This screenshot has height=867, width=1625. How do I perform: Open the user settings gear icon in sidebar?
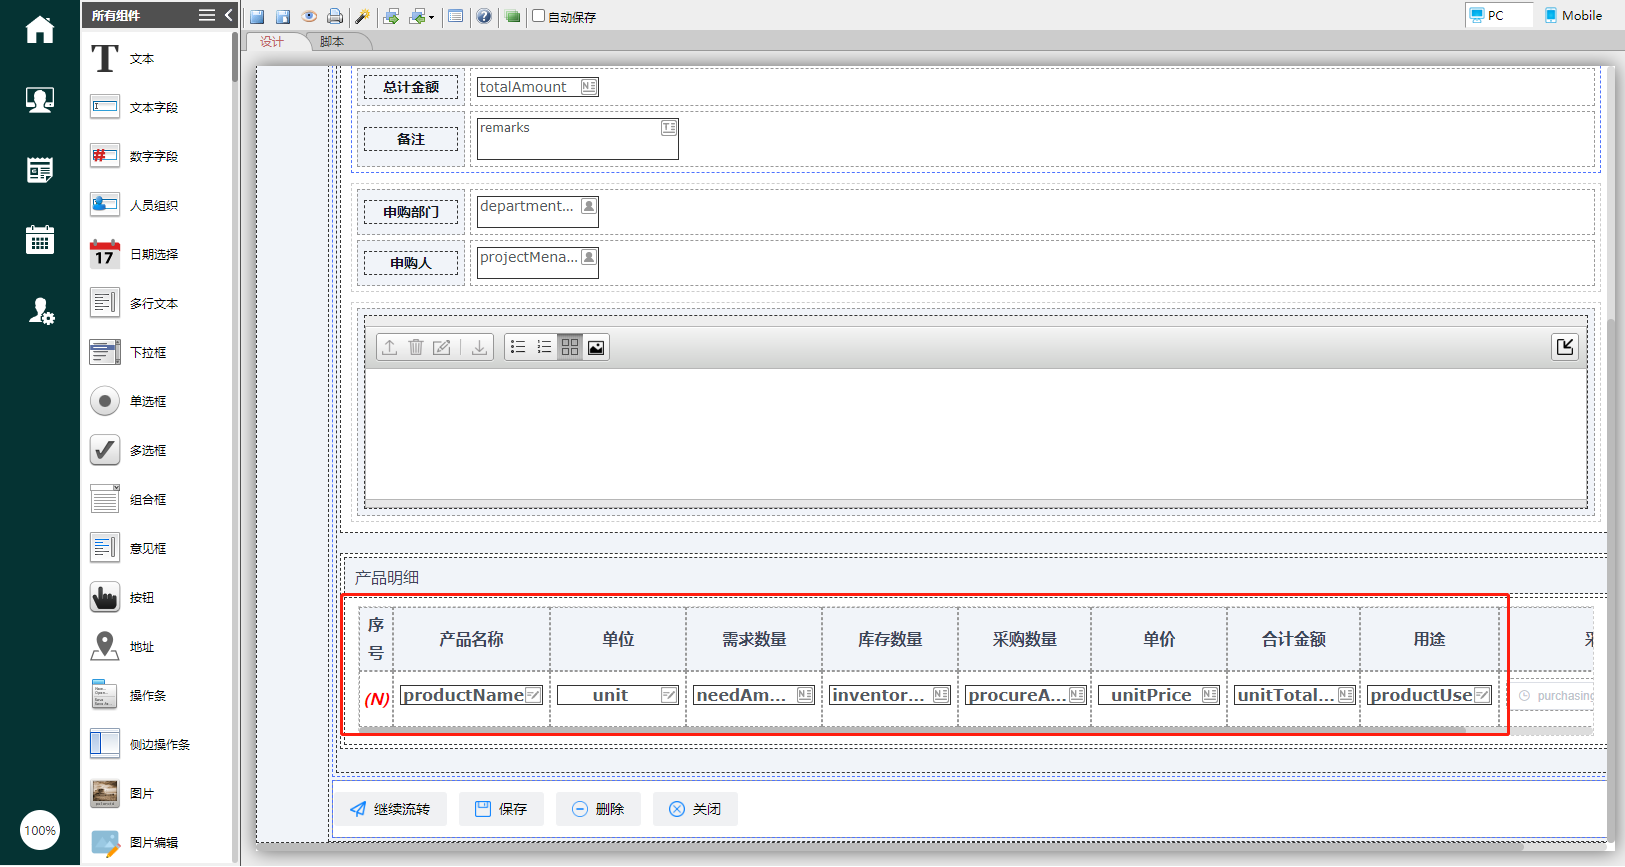pos(41,311)
